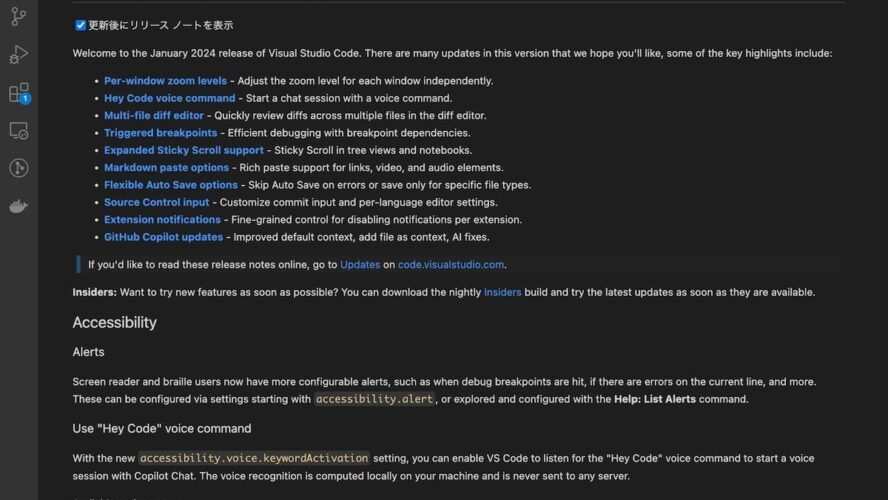Select the Flexible Auto Save options link
888x500 pixels.
pyautogui.click(x=170, y=185)
